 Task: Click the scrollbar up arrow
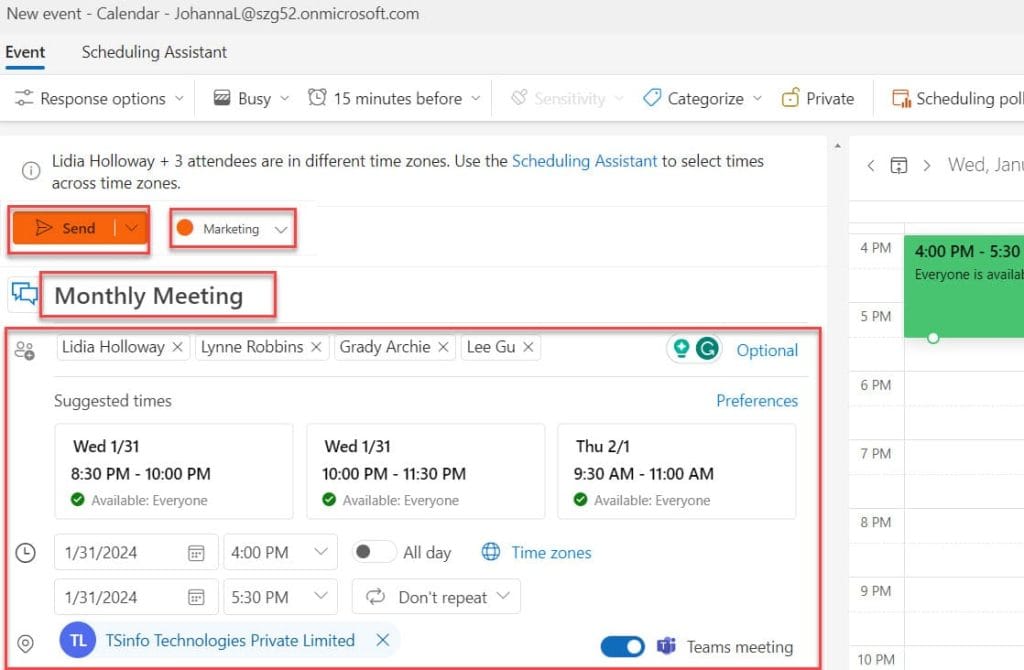pos(837,146)
